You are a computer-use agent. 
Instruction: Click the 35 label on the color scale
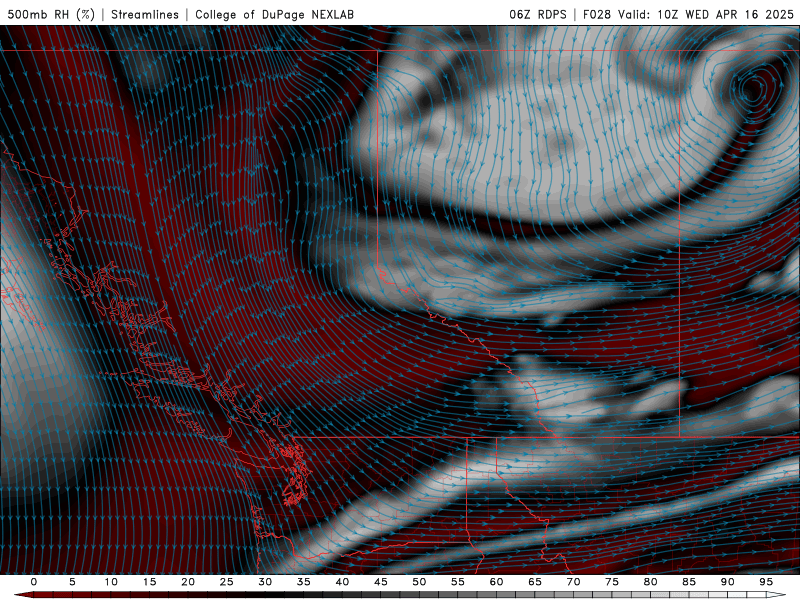303,582
